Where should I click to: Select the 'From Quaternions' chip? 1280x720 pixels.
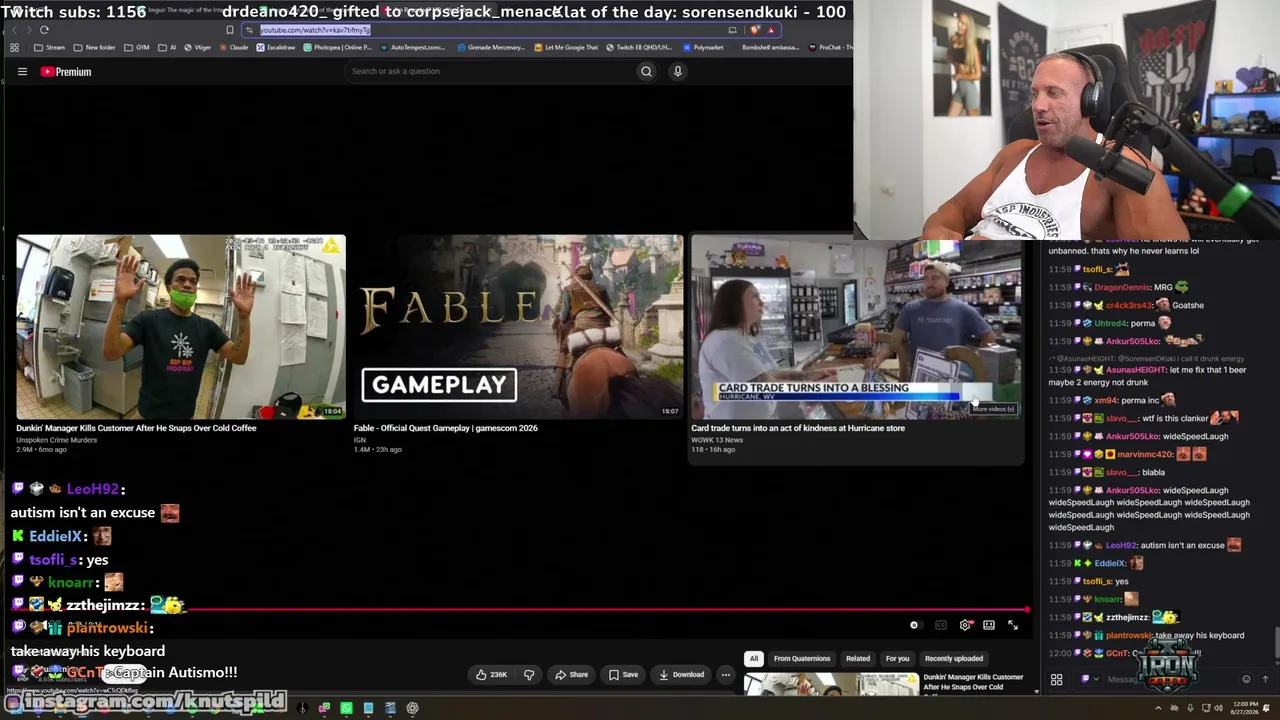point(802,659)
